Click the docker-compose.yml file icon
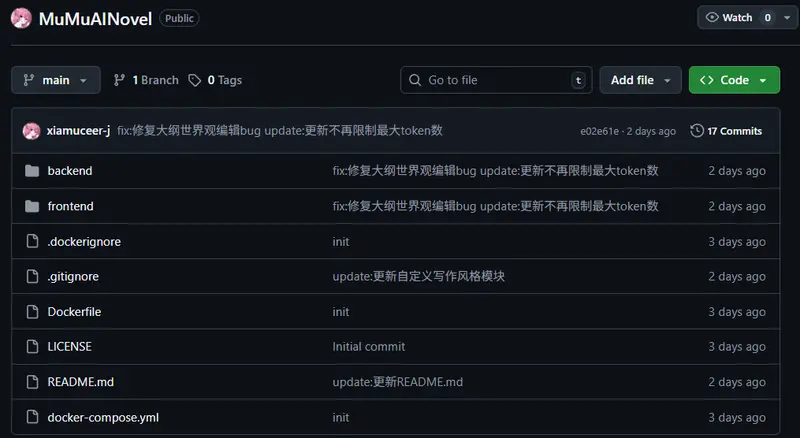The image size is (800, 438). click(31, 417)
